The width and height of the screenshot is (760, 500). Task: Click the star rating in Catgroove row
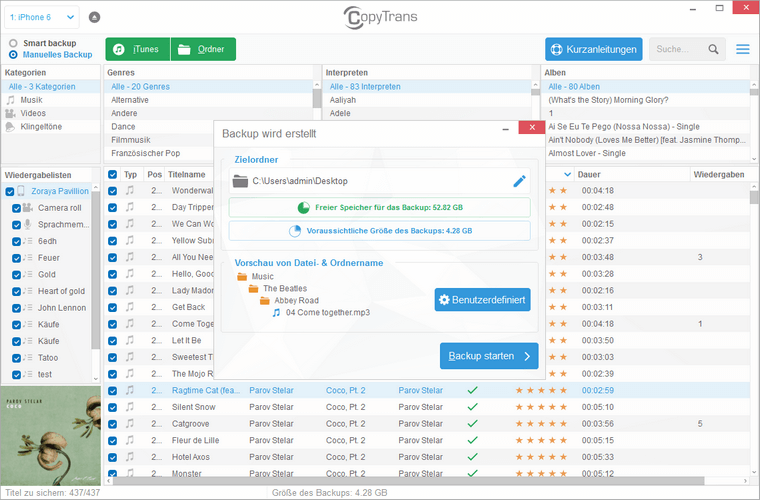click(541, 424)
